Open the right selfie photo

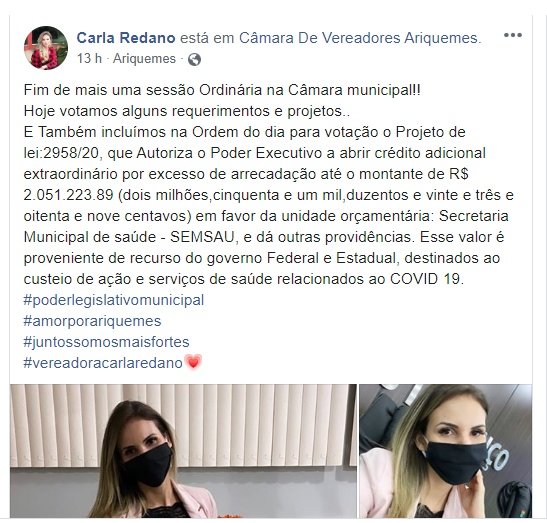(x=445, y=451)
